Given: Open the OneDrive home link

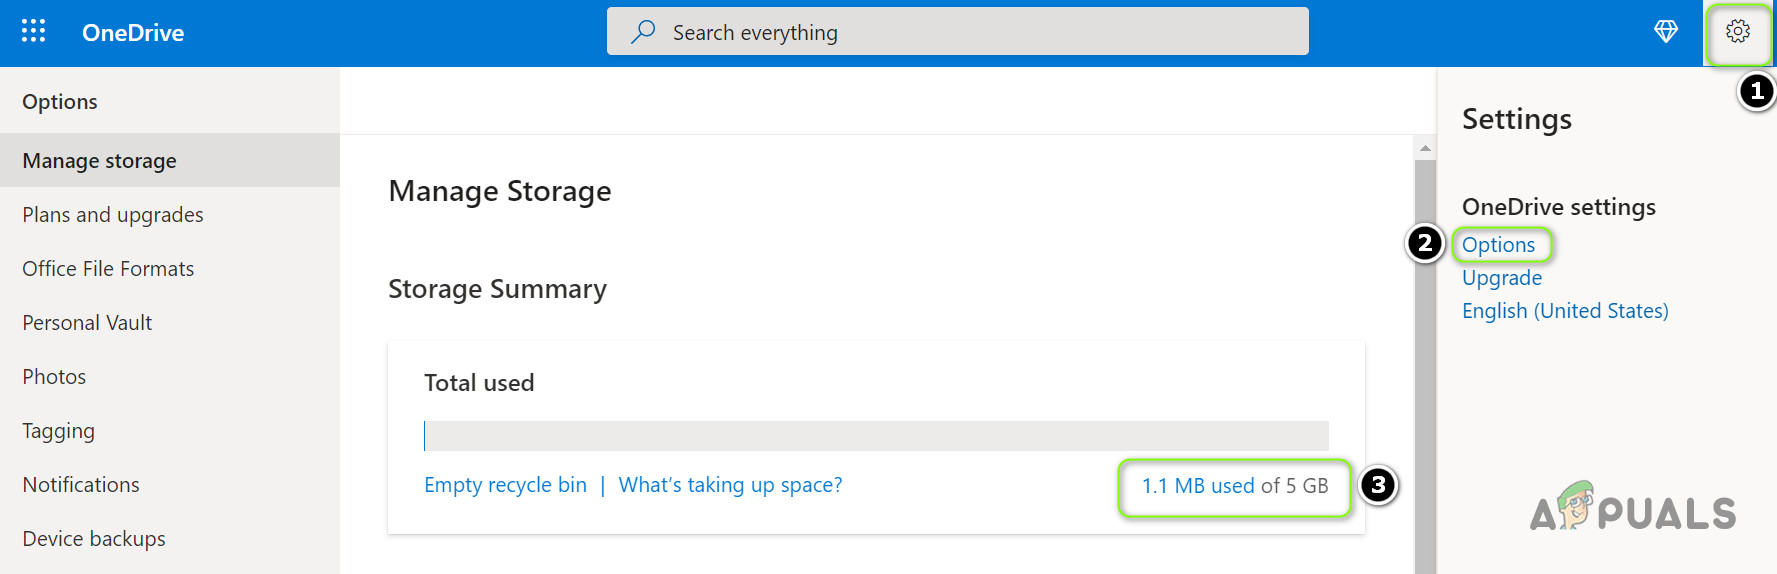Looking at the screenshot, I should coord(133,33).
